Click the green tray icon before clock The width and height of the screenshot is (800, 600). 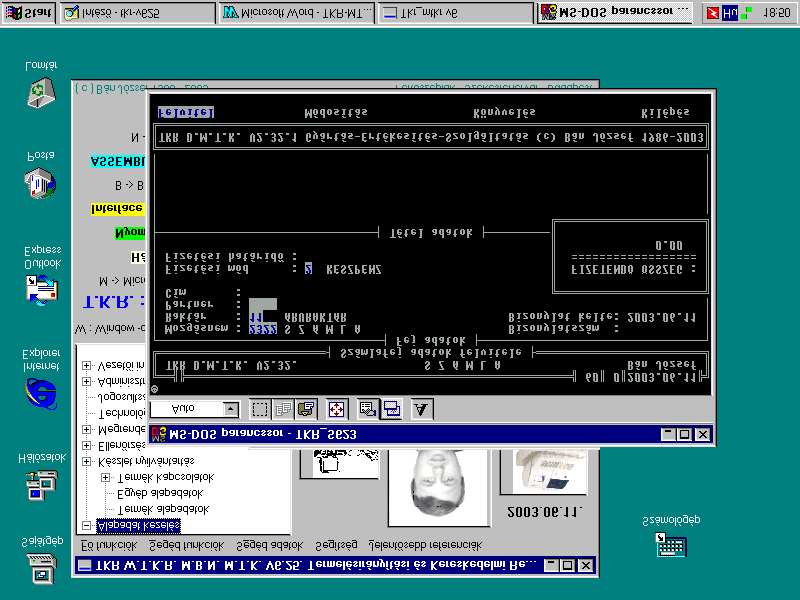pos(746,13)
